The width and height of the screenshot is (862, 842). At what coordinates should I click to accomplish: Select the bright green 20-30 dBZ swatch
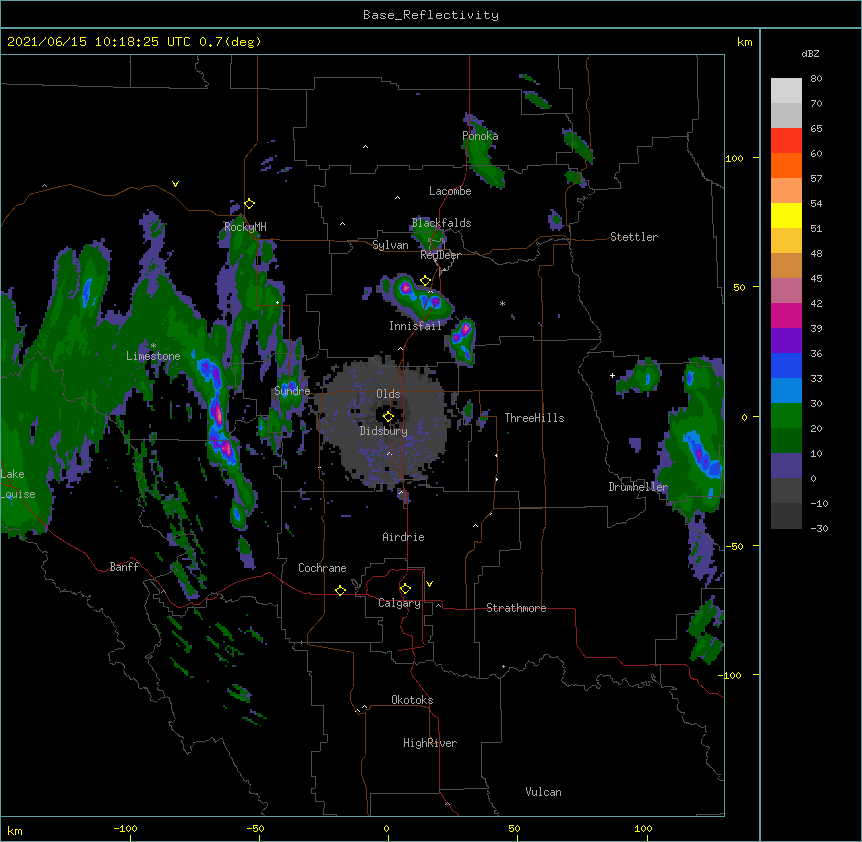pos(786,416)
